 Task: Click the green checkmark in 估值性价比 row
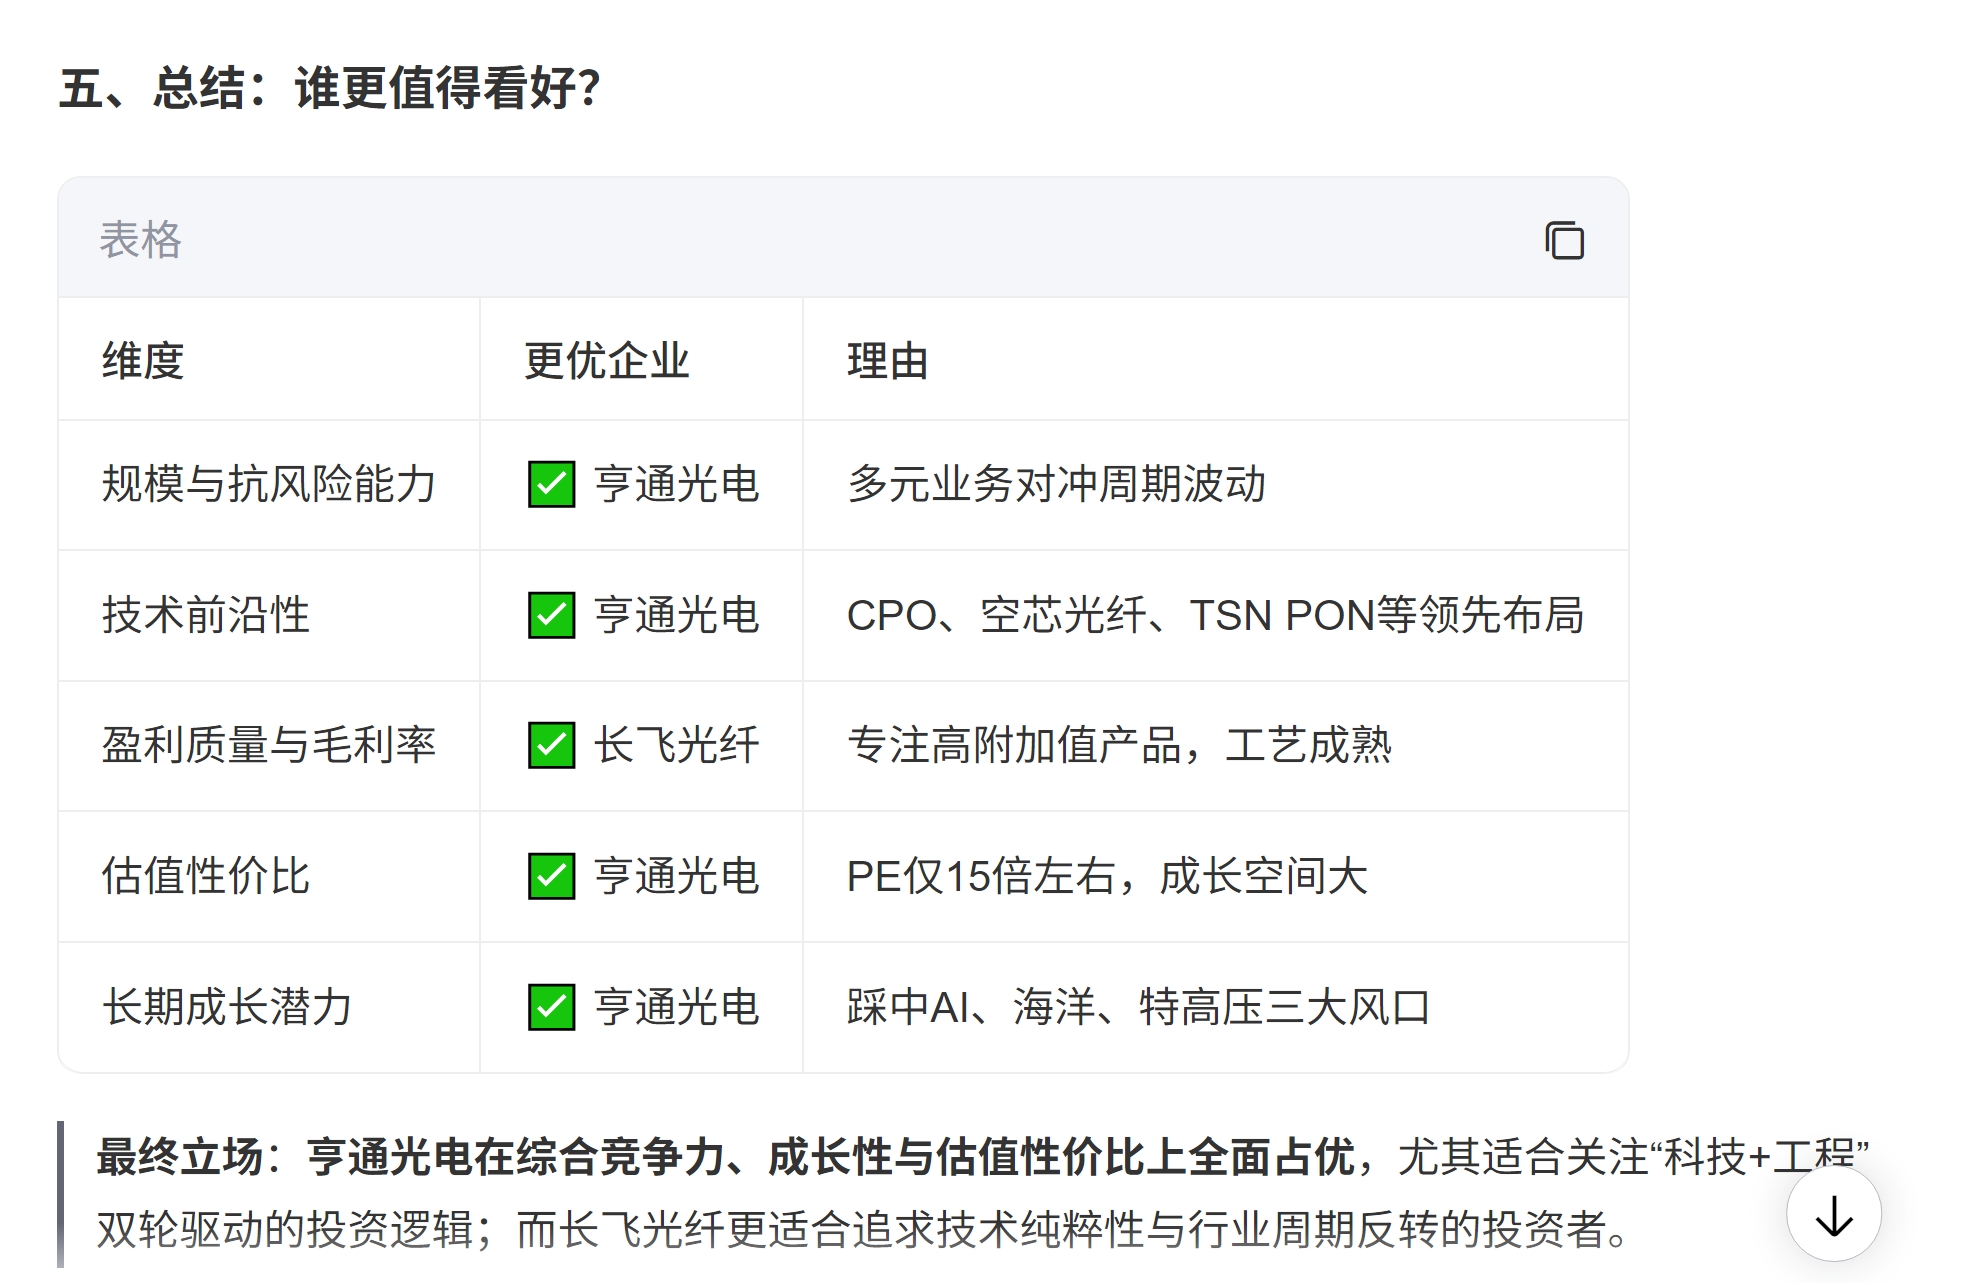click(551, 876)
